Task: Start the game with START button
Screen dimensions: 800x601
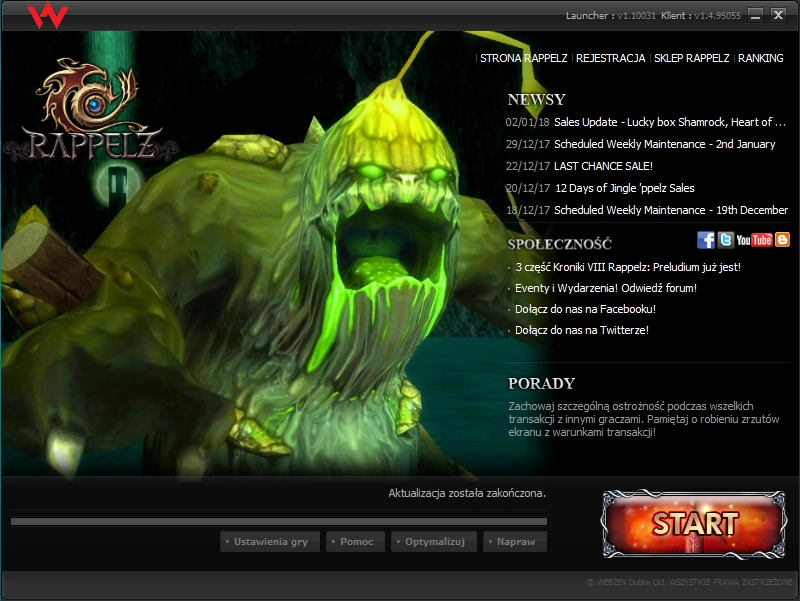Action: (x=694, y=524)
